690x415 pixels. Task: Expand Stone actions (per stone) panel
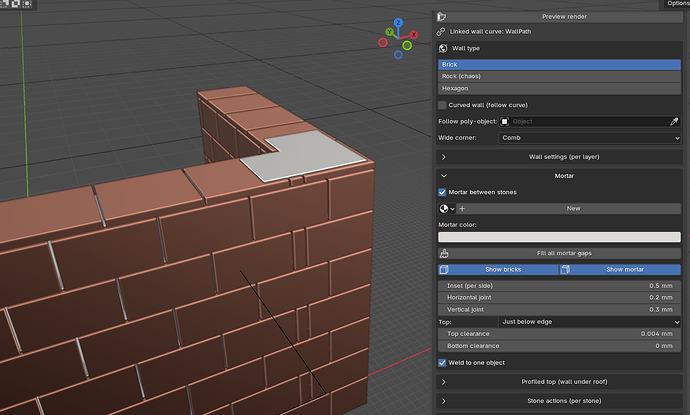coord(559,401)
